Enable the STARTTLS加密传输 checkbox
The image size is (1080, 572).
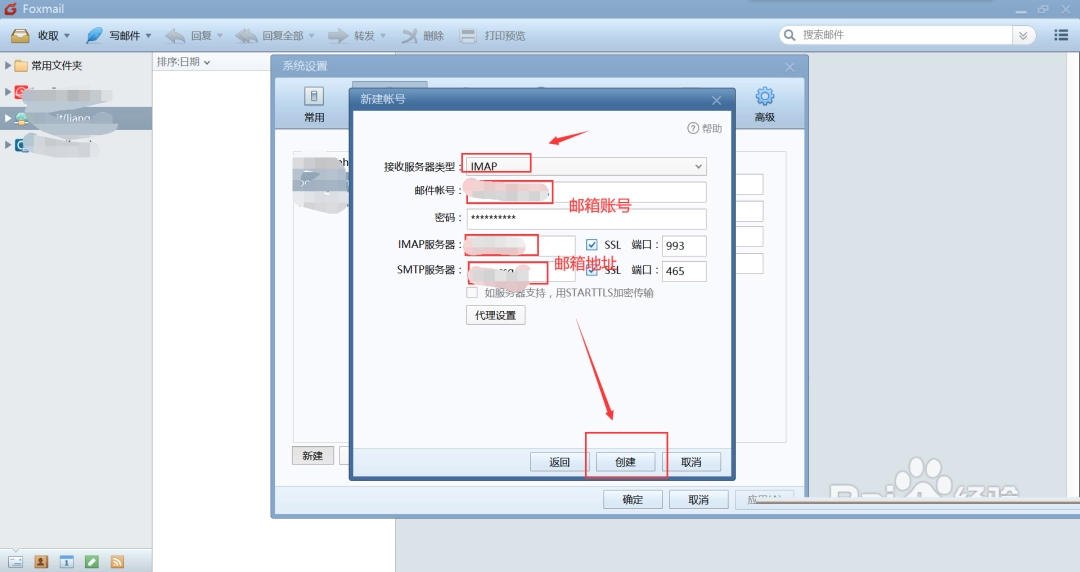(472, 293)
